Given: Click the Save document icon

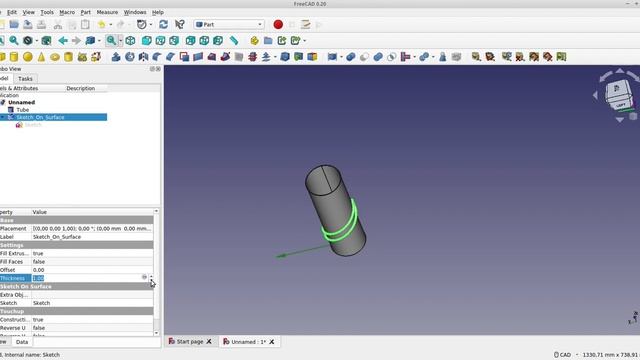Looking at the screenshot, I should (x=28, y=24).
